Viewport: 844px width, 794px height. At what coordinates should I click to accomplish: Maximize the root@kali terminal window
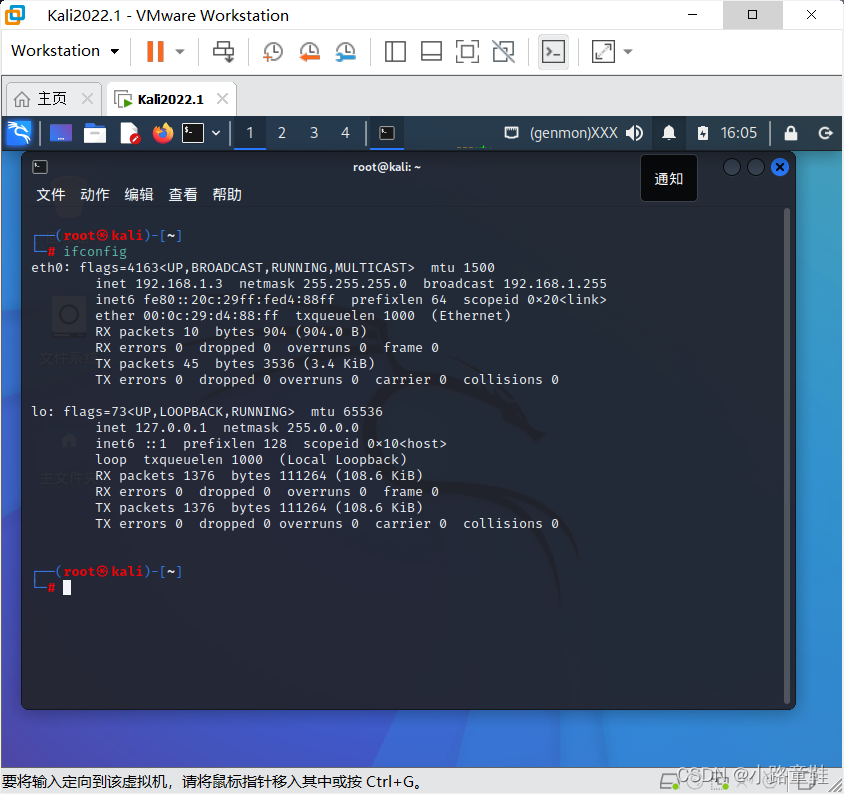tap(756, 167)
